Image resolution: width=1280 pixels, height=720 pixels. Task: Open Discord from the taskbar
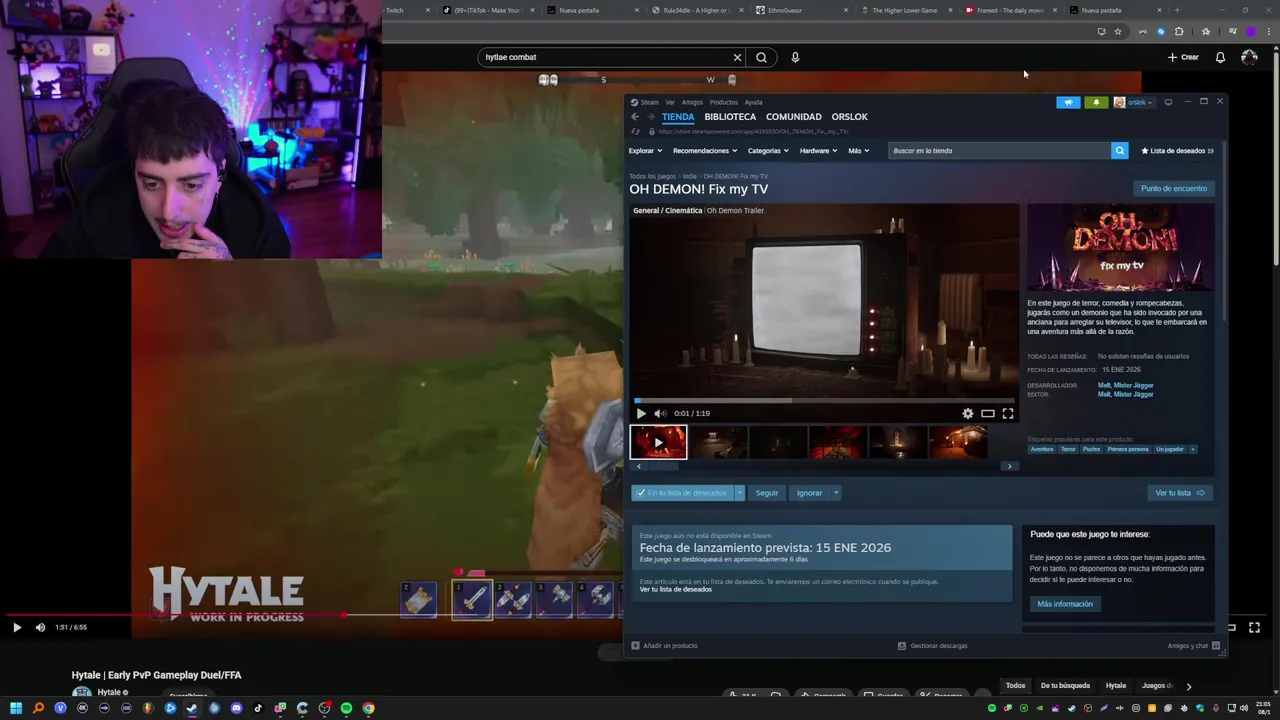point(236,708)
